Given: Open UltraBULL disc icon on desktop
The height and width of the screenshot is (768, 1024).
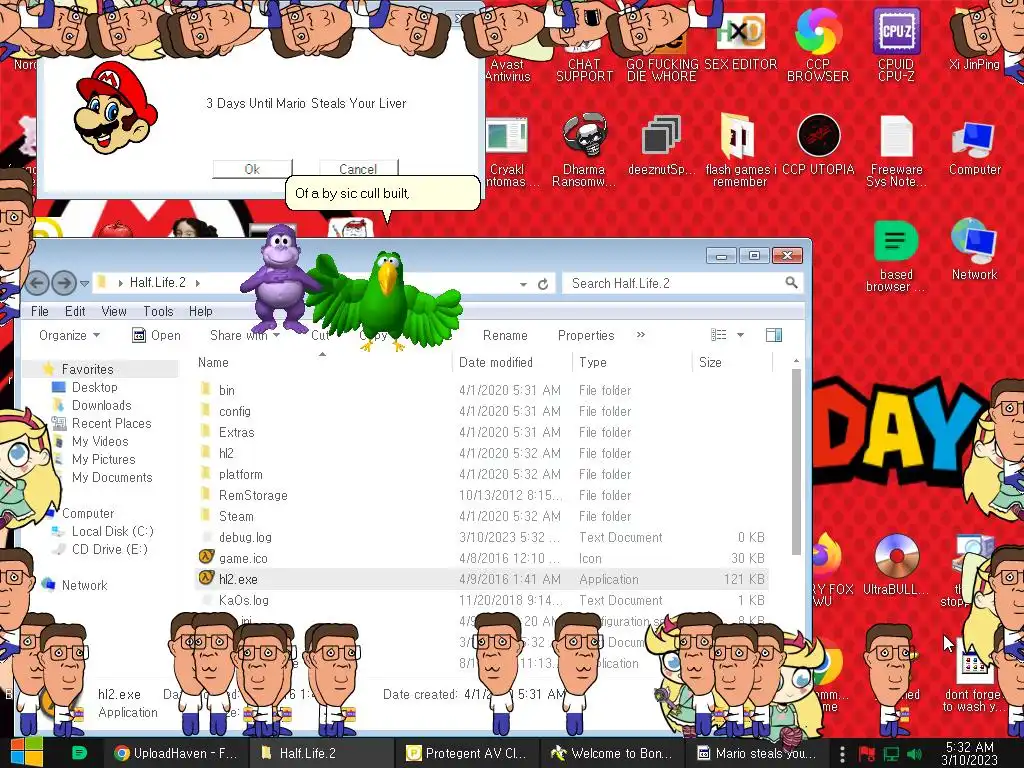Looking at the screenshot, I should point(896,564).
